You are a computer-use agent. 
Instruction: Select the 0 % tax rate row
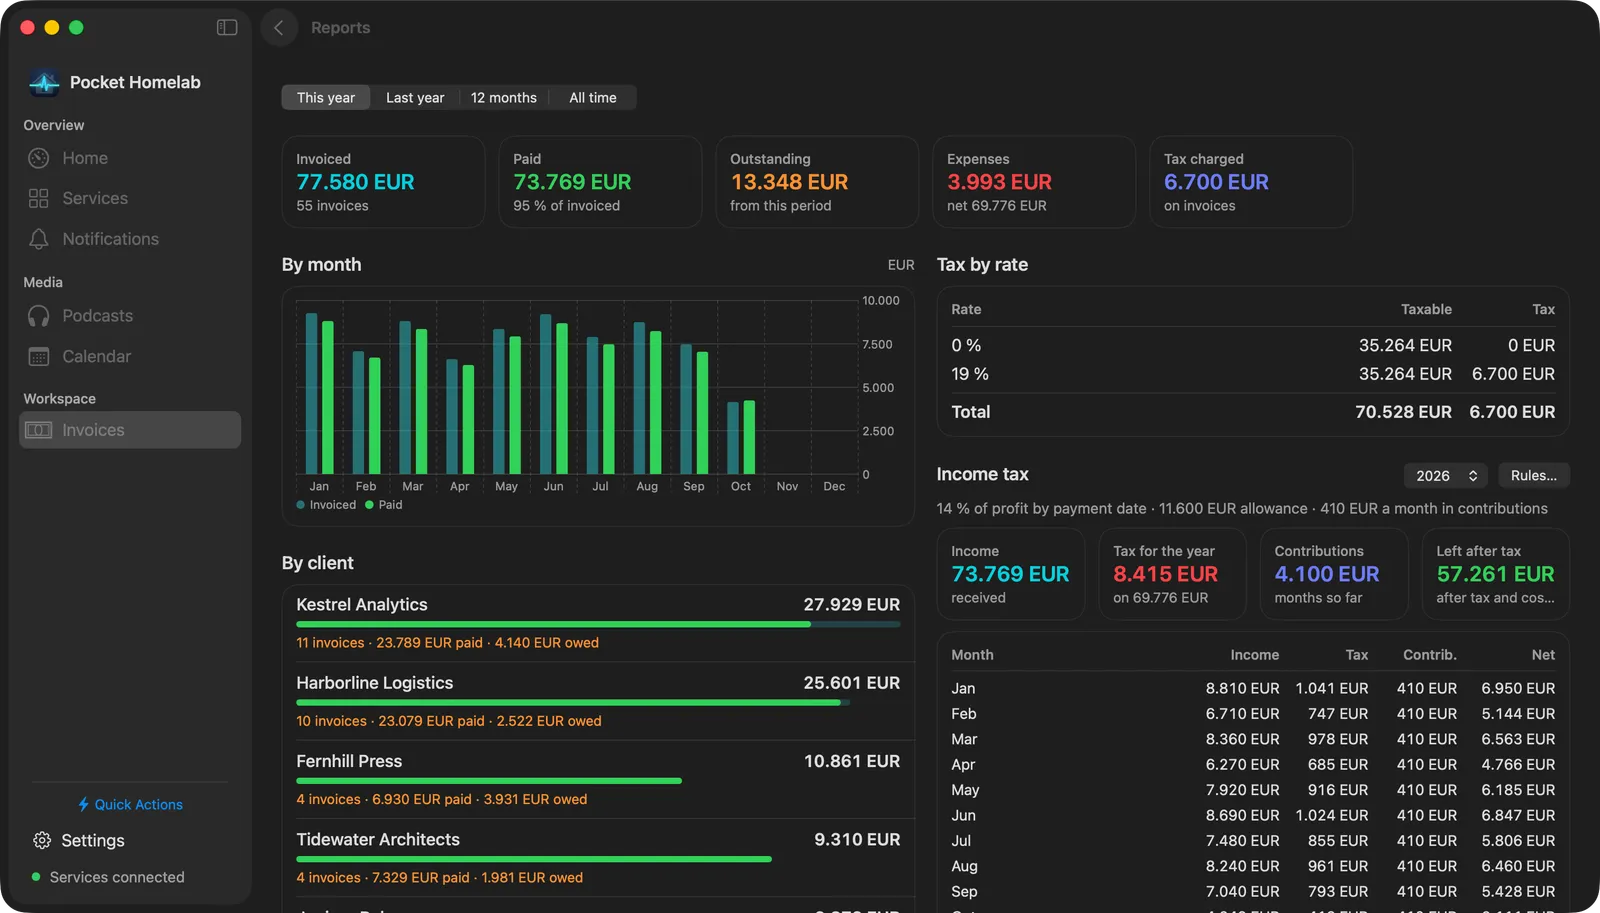[1253, 345]
